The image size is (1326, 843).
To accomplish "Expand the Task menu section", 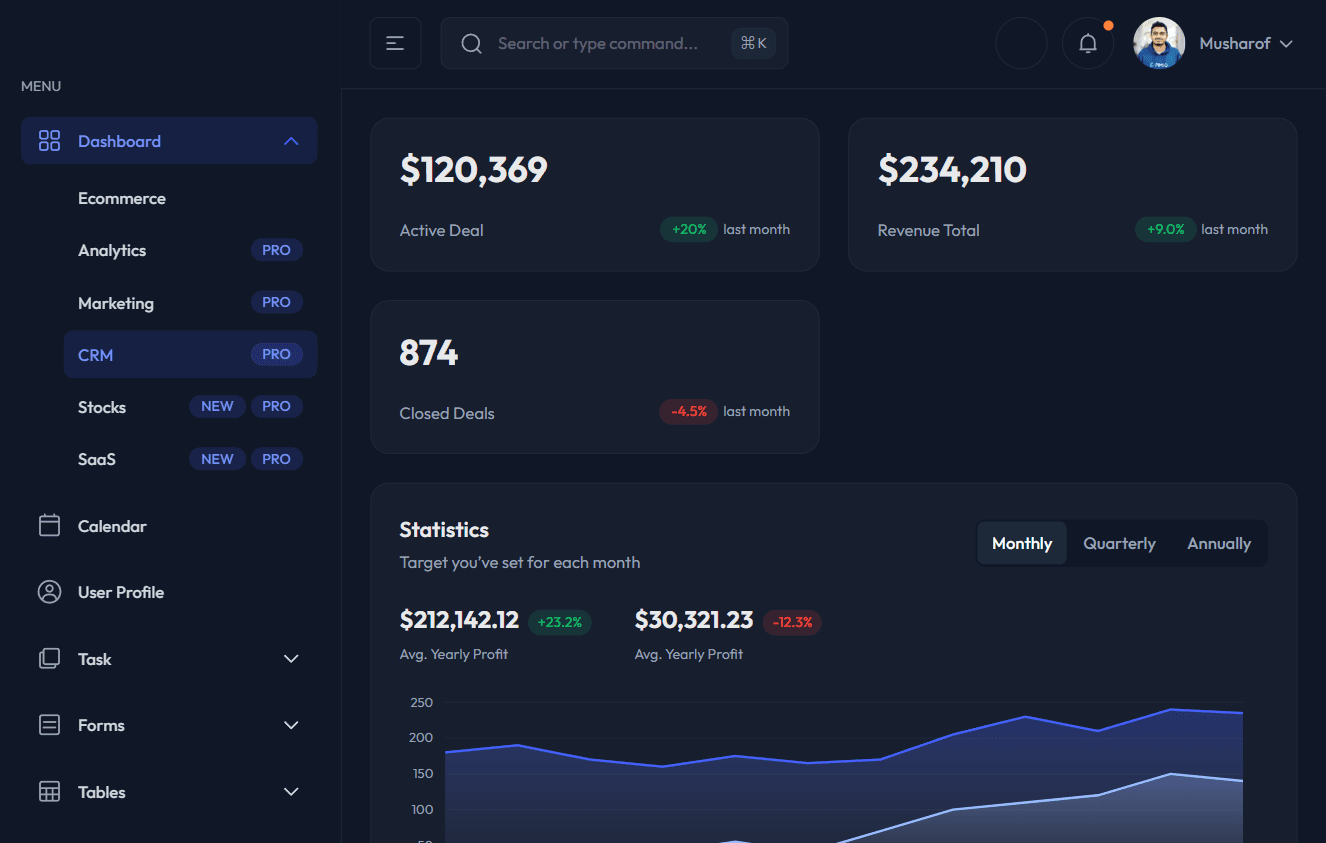I will [291, 659].
